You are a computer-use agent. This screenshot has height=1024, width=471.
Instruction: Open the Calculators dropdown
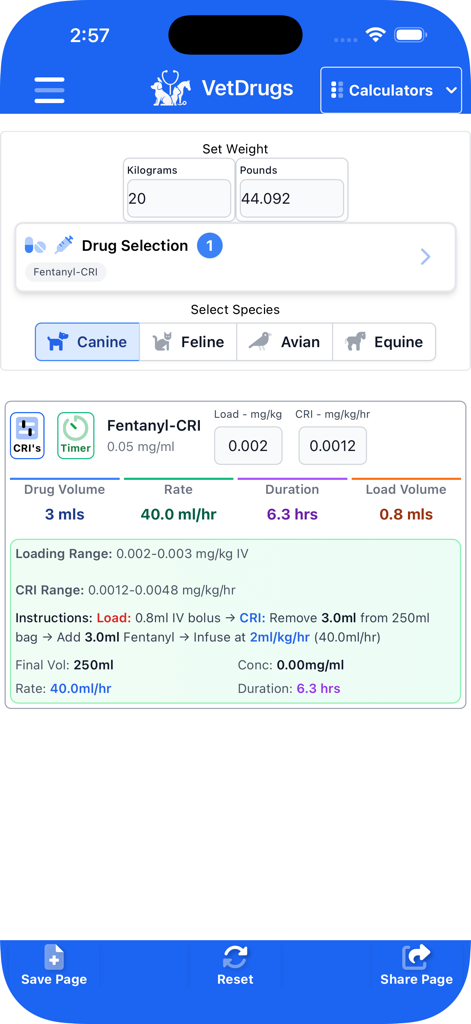click(391, 90)
